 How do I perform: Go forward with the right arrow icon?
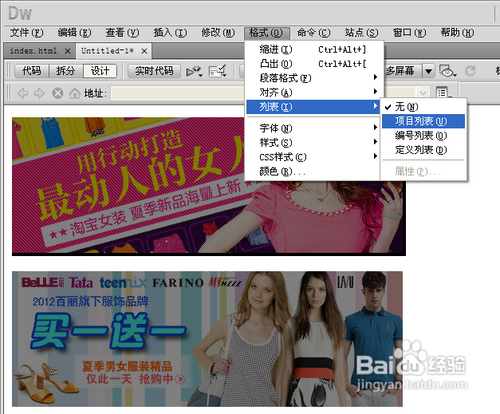(x=39, y=93)
